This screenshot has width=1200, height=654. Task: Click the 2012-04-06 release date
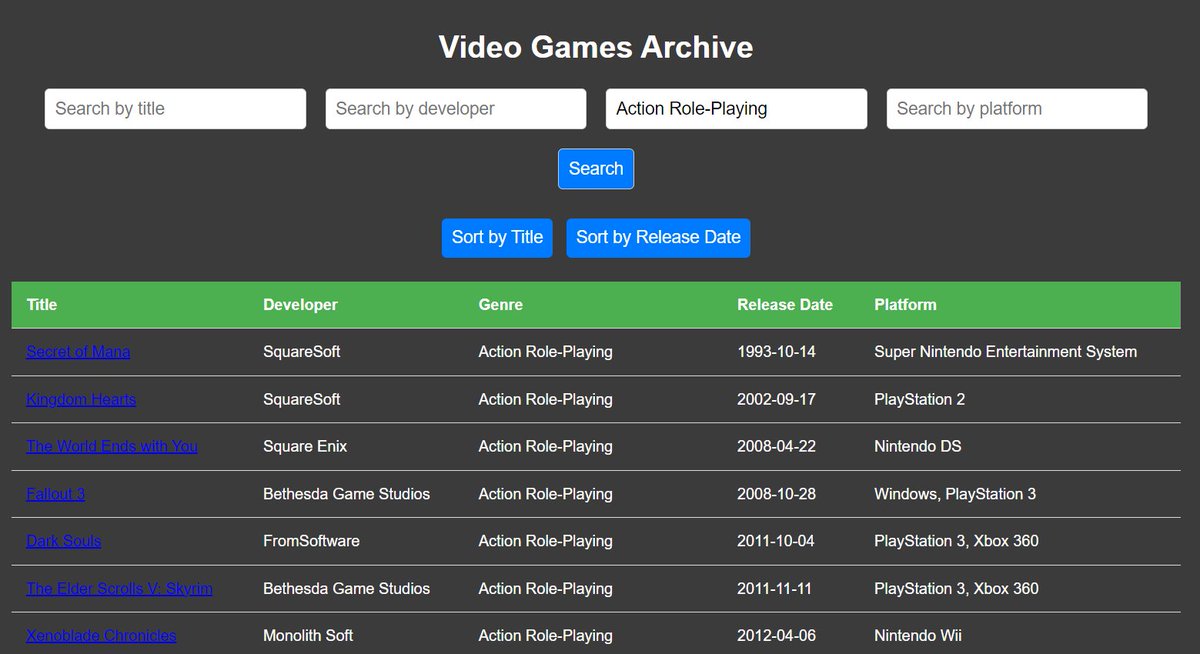777,635
